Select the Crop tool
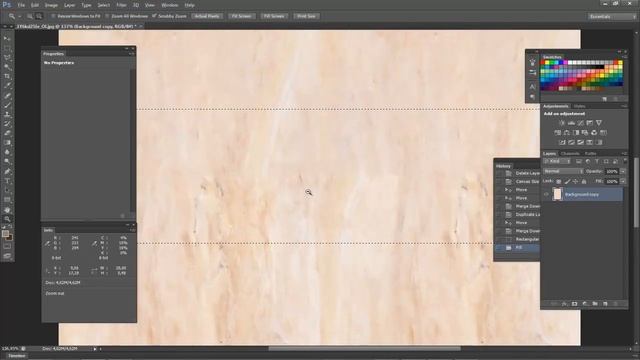 coord(7,76)
